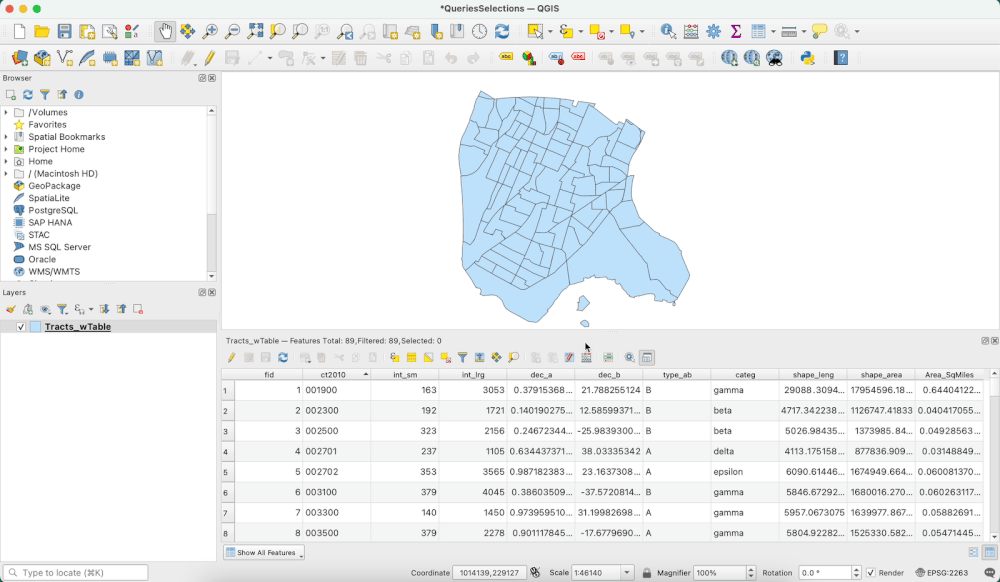
Task: Move selection to top in attribute table
Action: (480, 358)
